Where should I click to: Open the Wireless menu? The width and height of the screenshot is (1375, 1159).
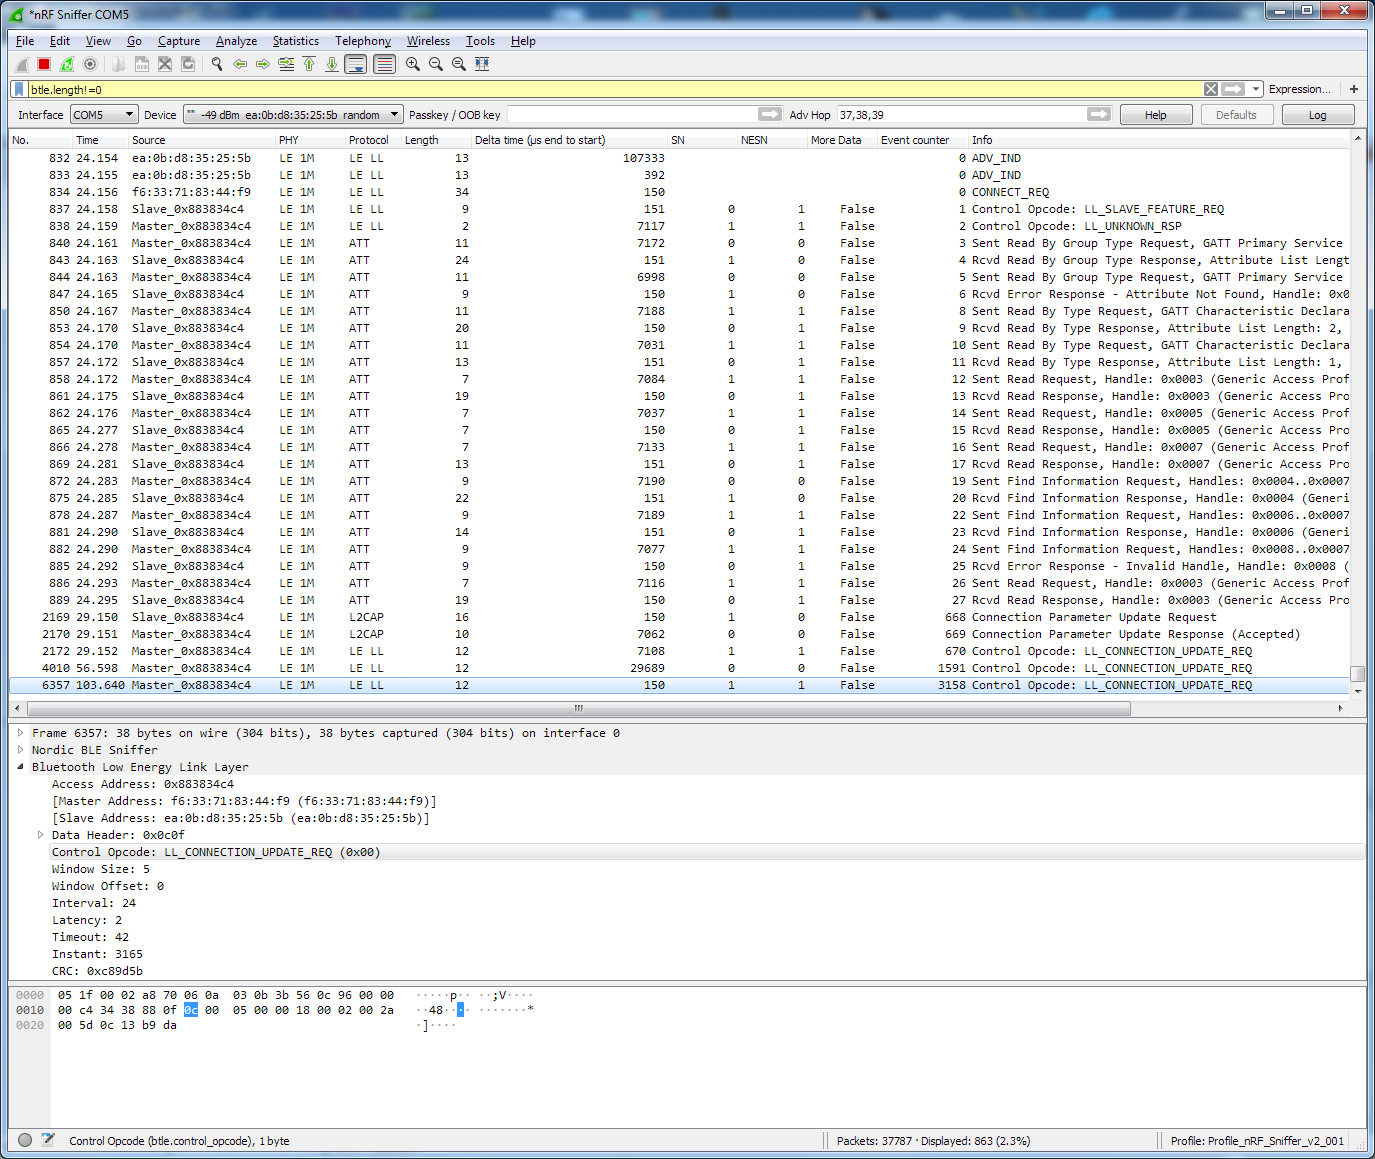428,41
